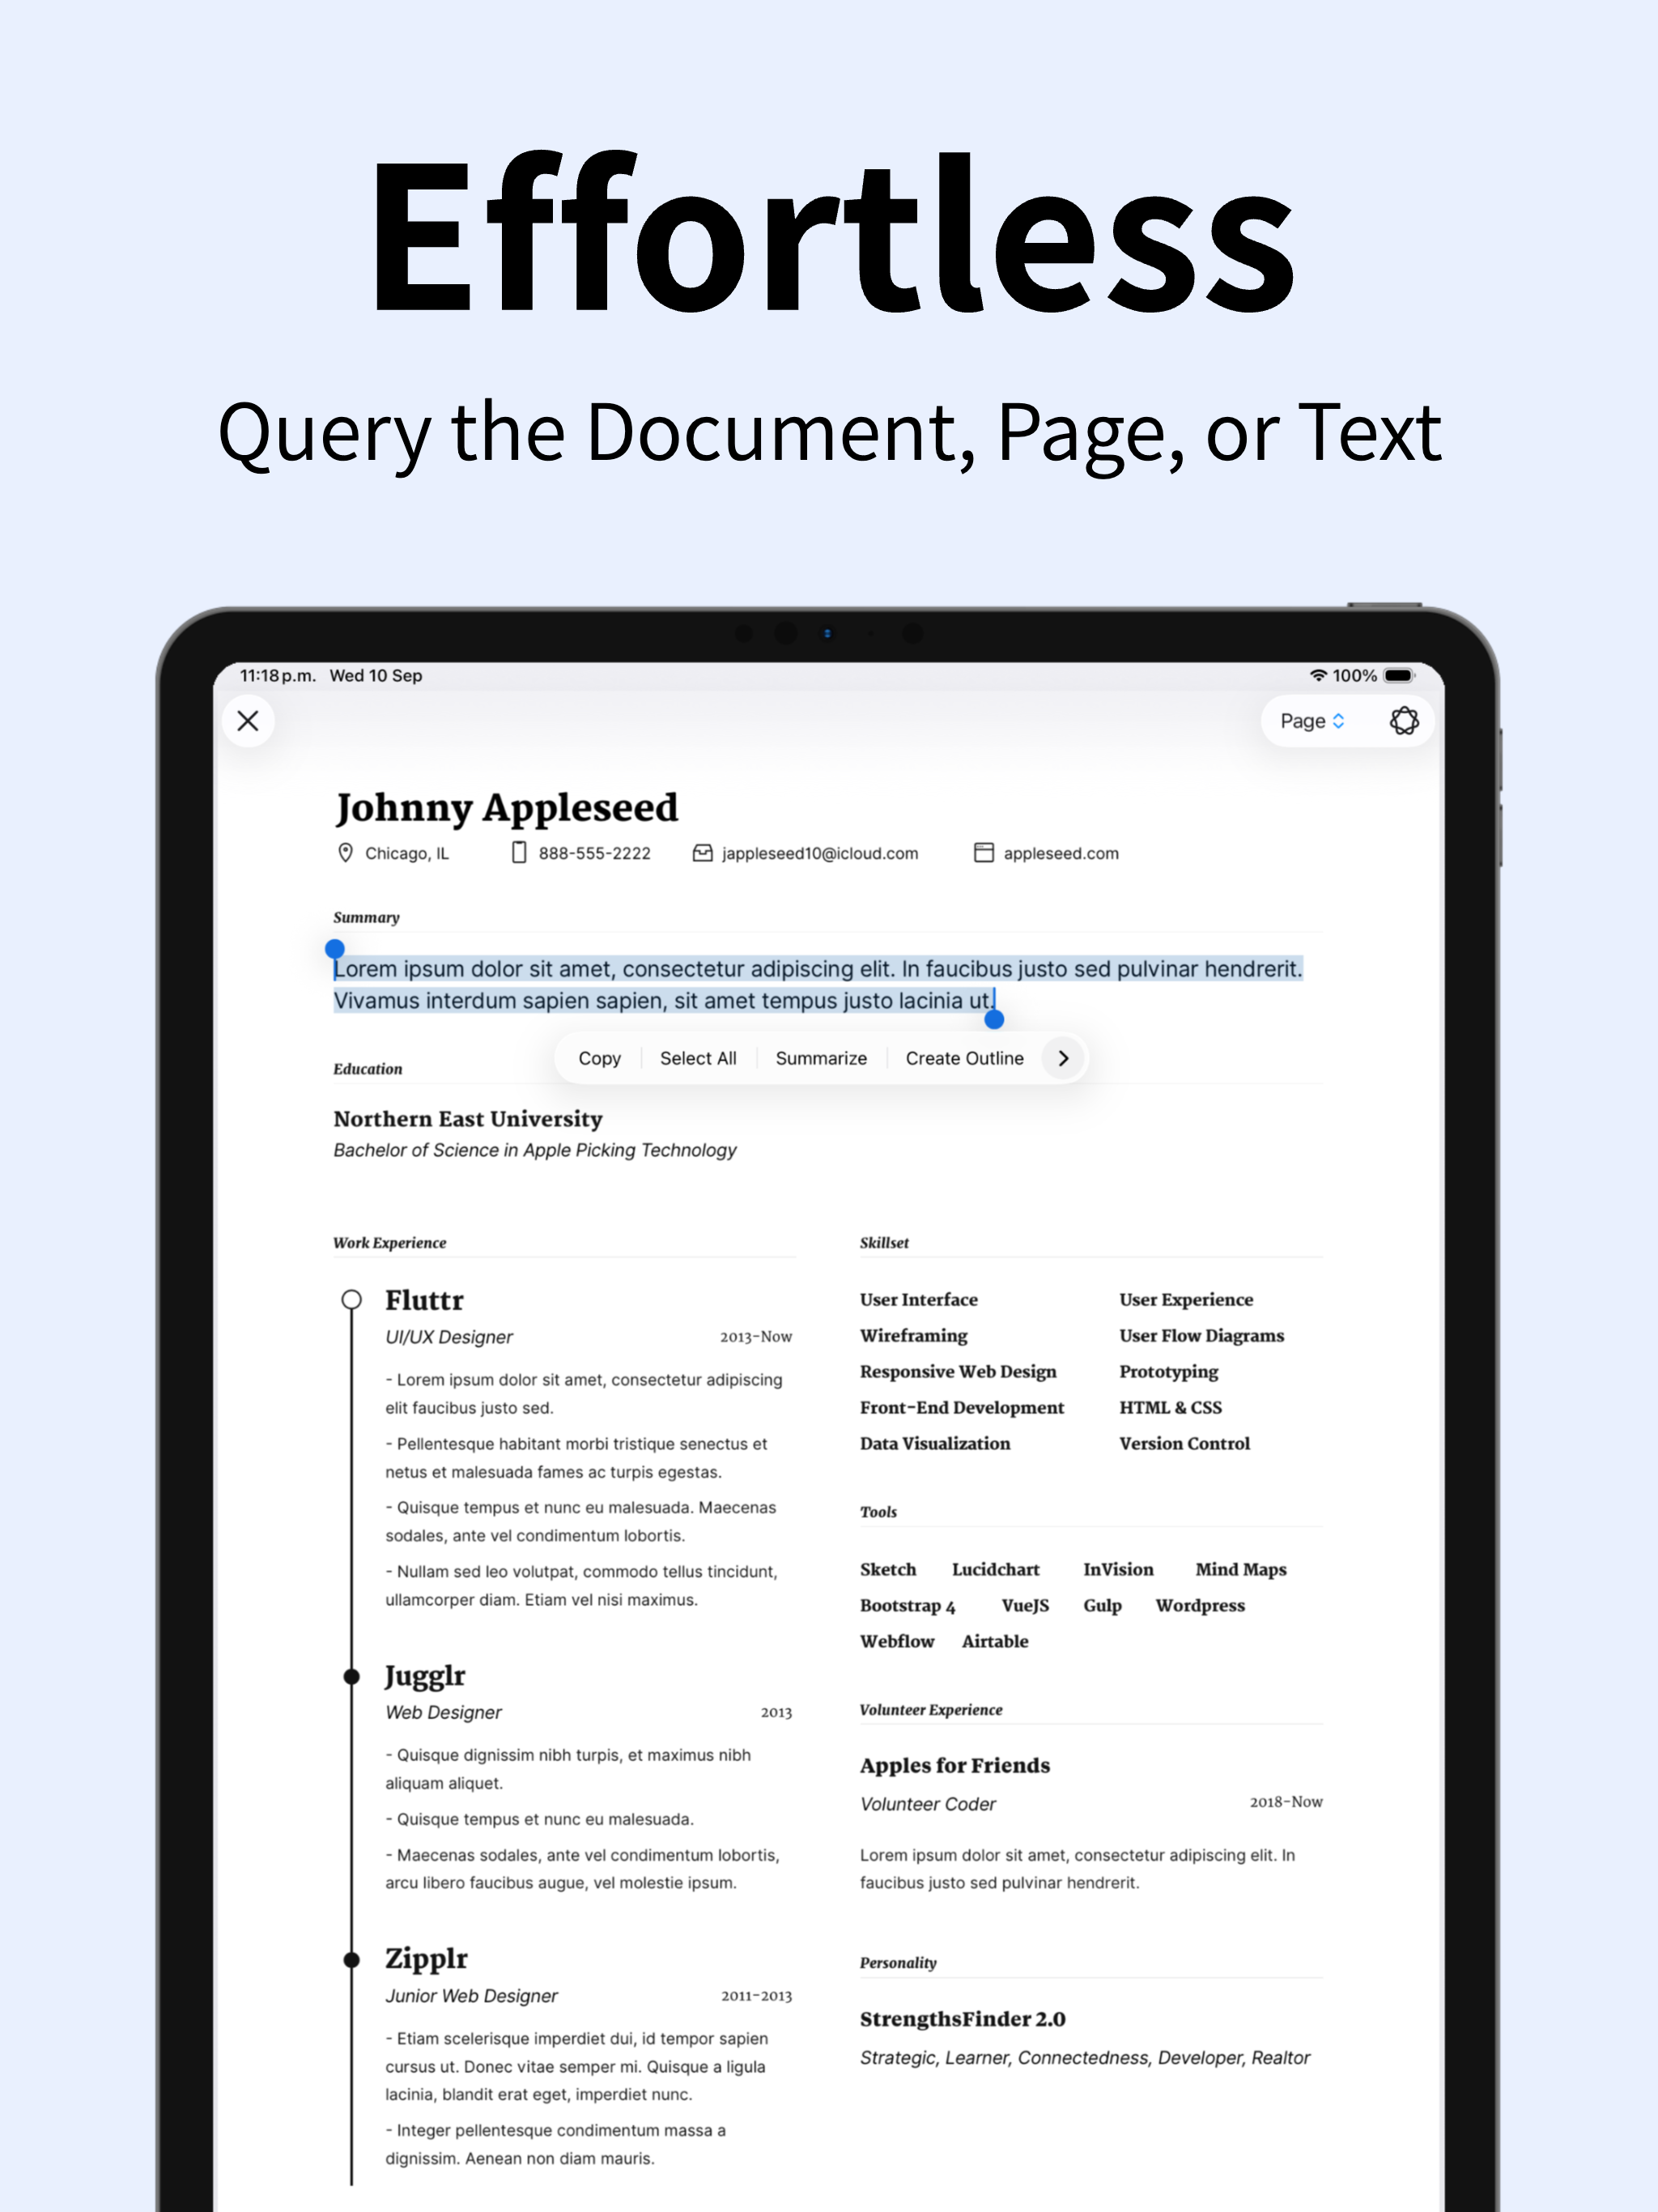Click the Volunteer Coder role text
Screen dimensions: 1658x2212
[x=928, y=1805]
